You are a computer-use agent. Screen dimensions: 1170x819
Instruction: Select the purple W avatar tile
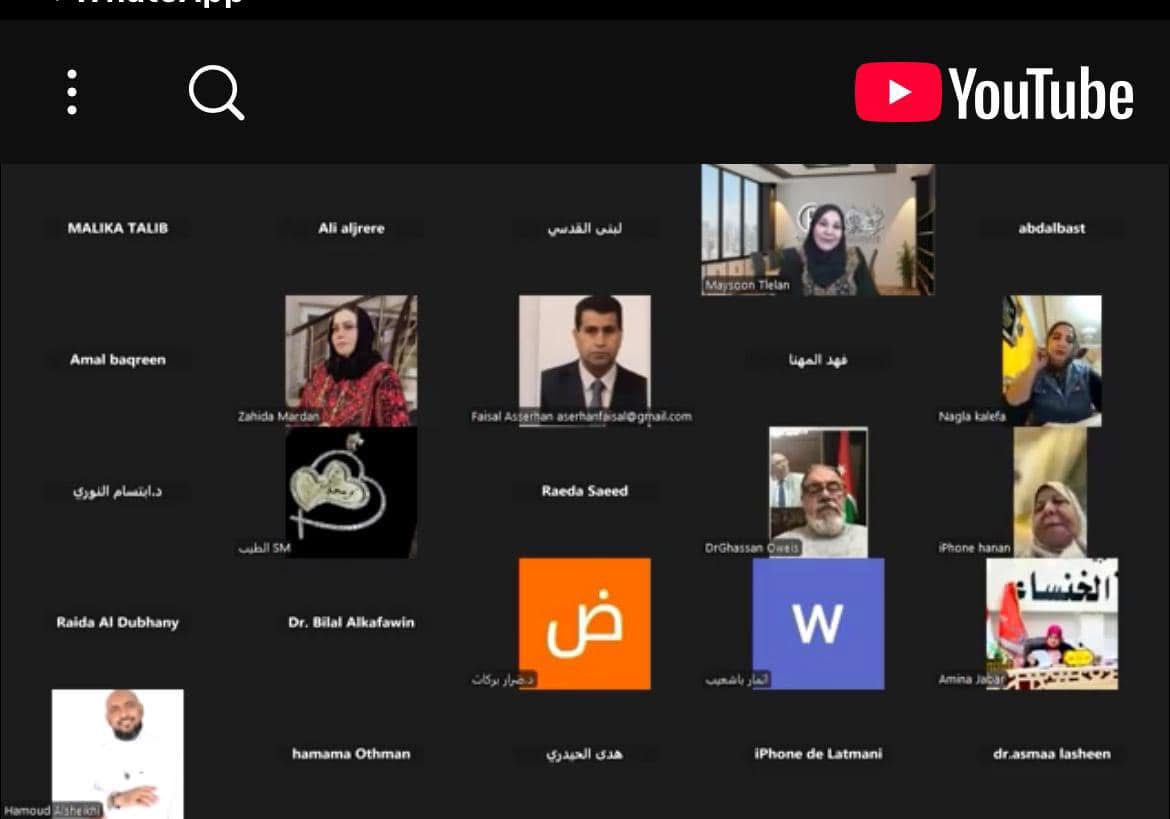[x=818, y=623]
